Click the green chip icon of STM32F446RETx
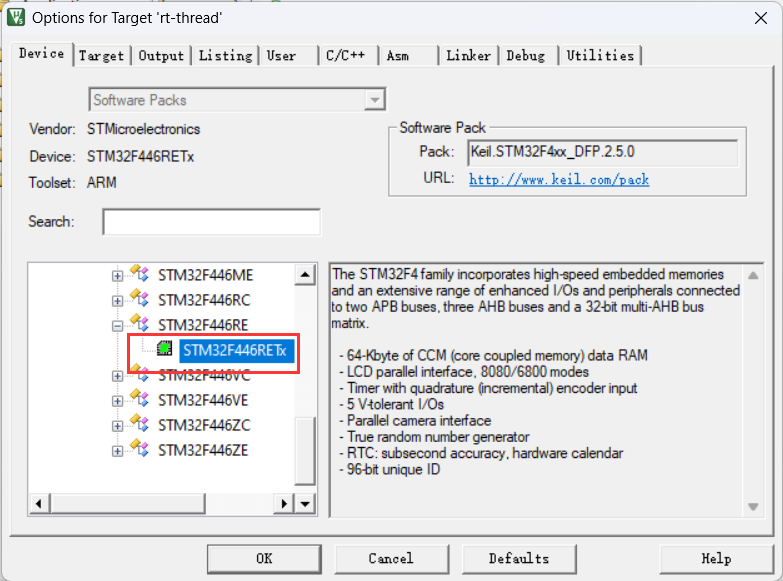The height and width of the screenshot is (581, 783). click(x=164, y=348)
